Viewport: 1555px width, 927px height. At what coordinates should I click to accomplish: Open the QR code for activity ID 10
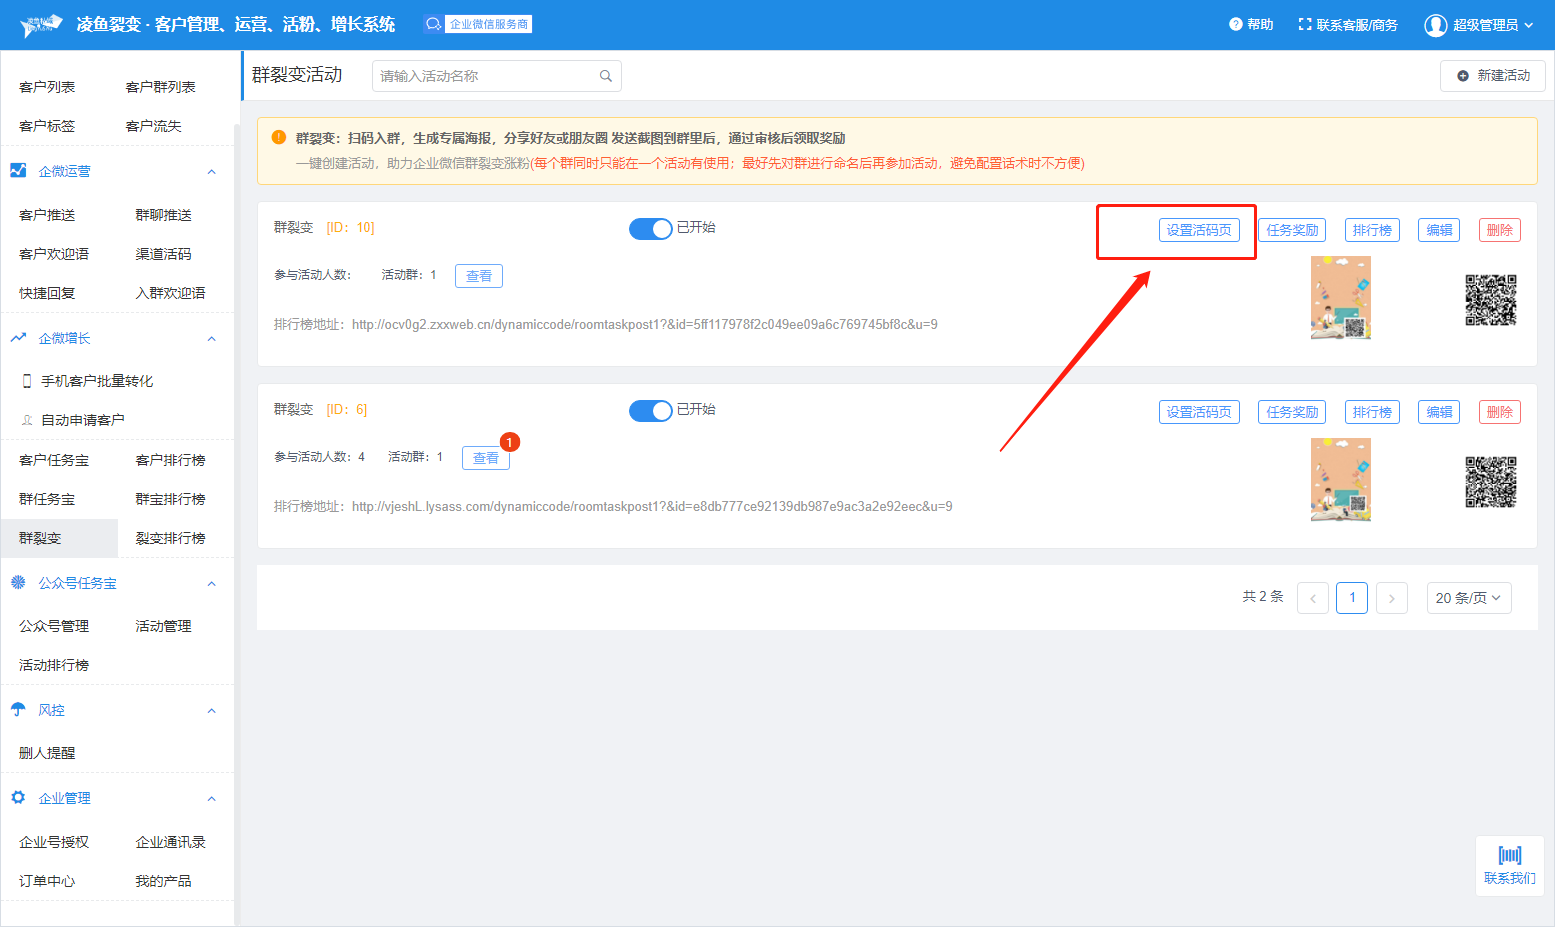pos(1490,300)
